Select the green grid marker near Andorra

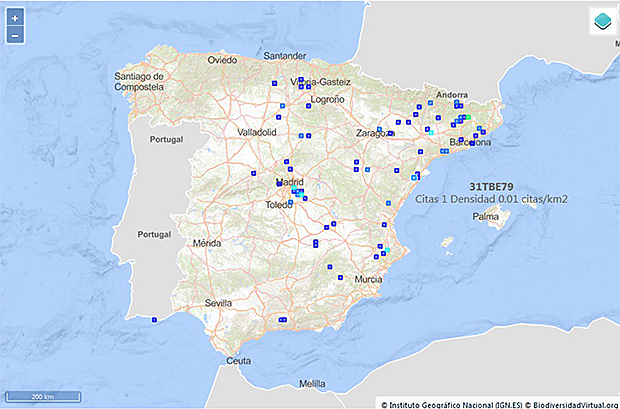[467, 117]
